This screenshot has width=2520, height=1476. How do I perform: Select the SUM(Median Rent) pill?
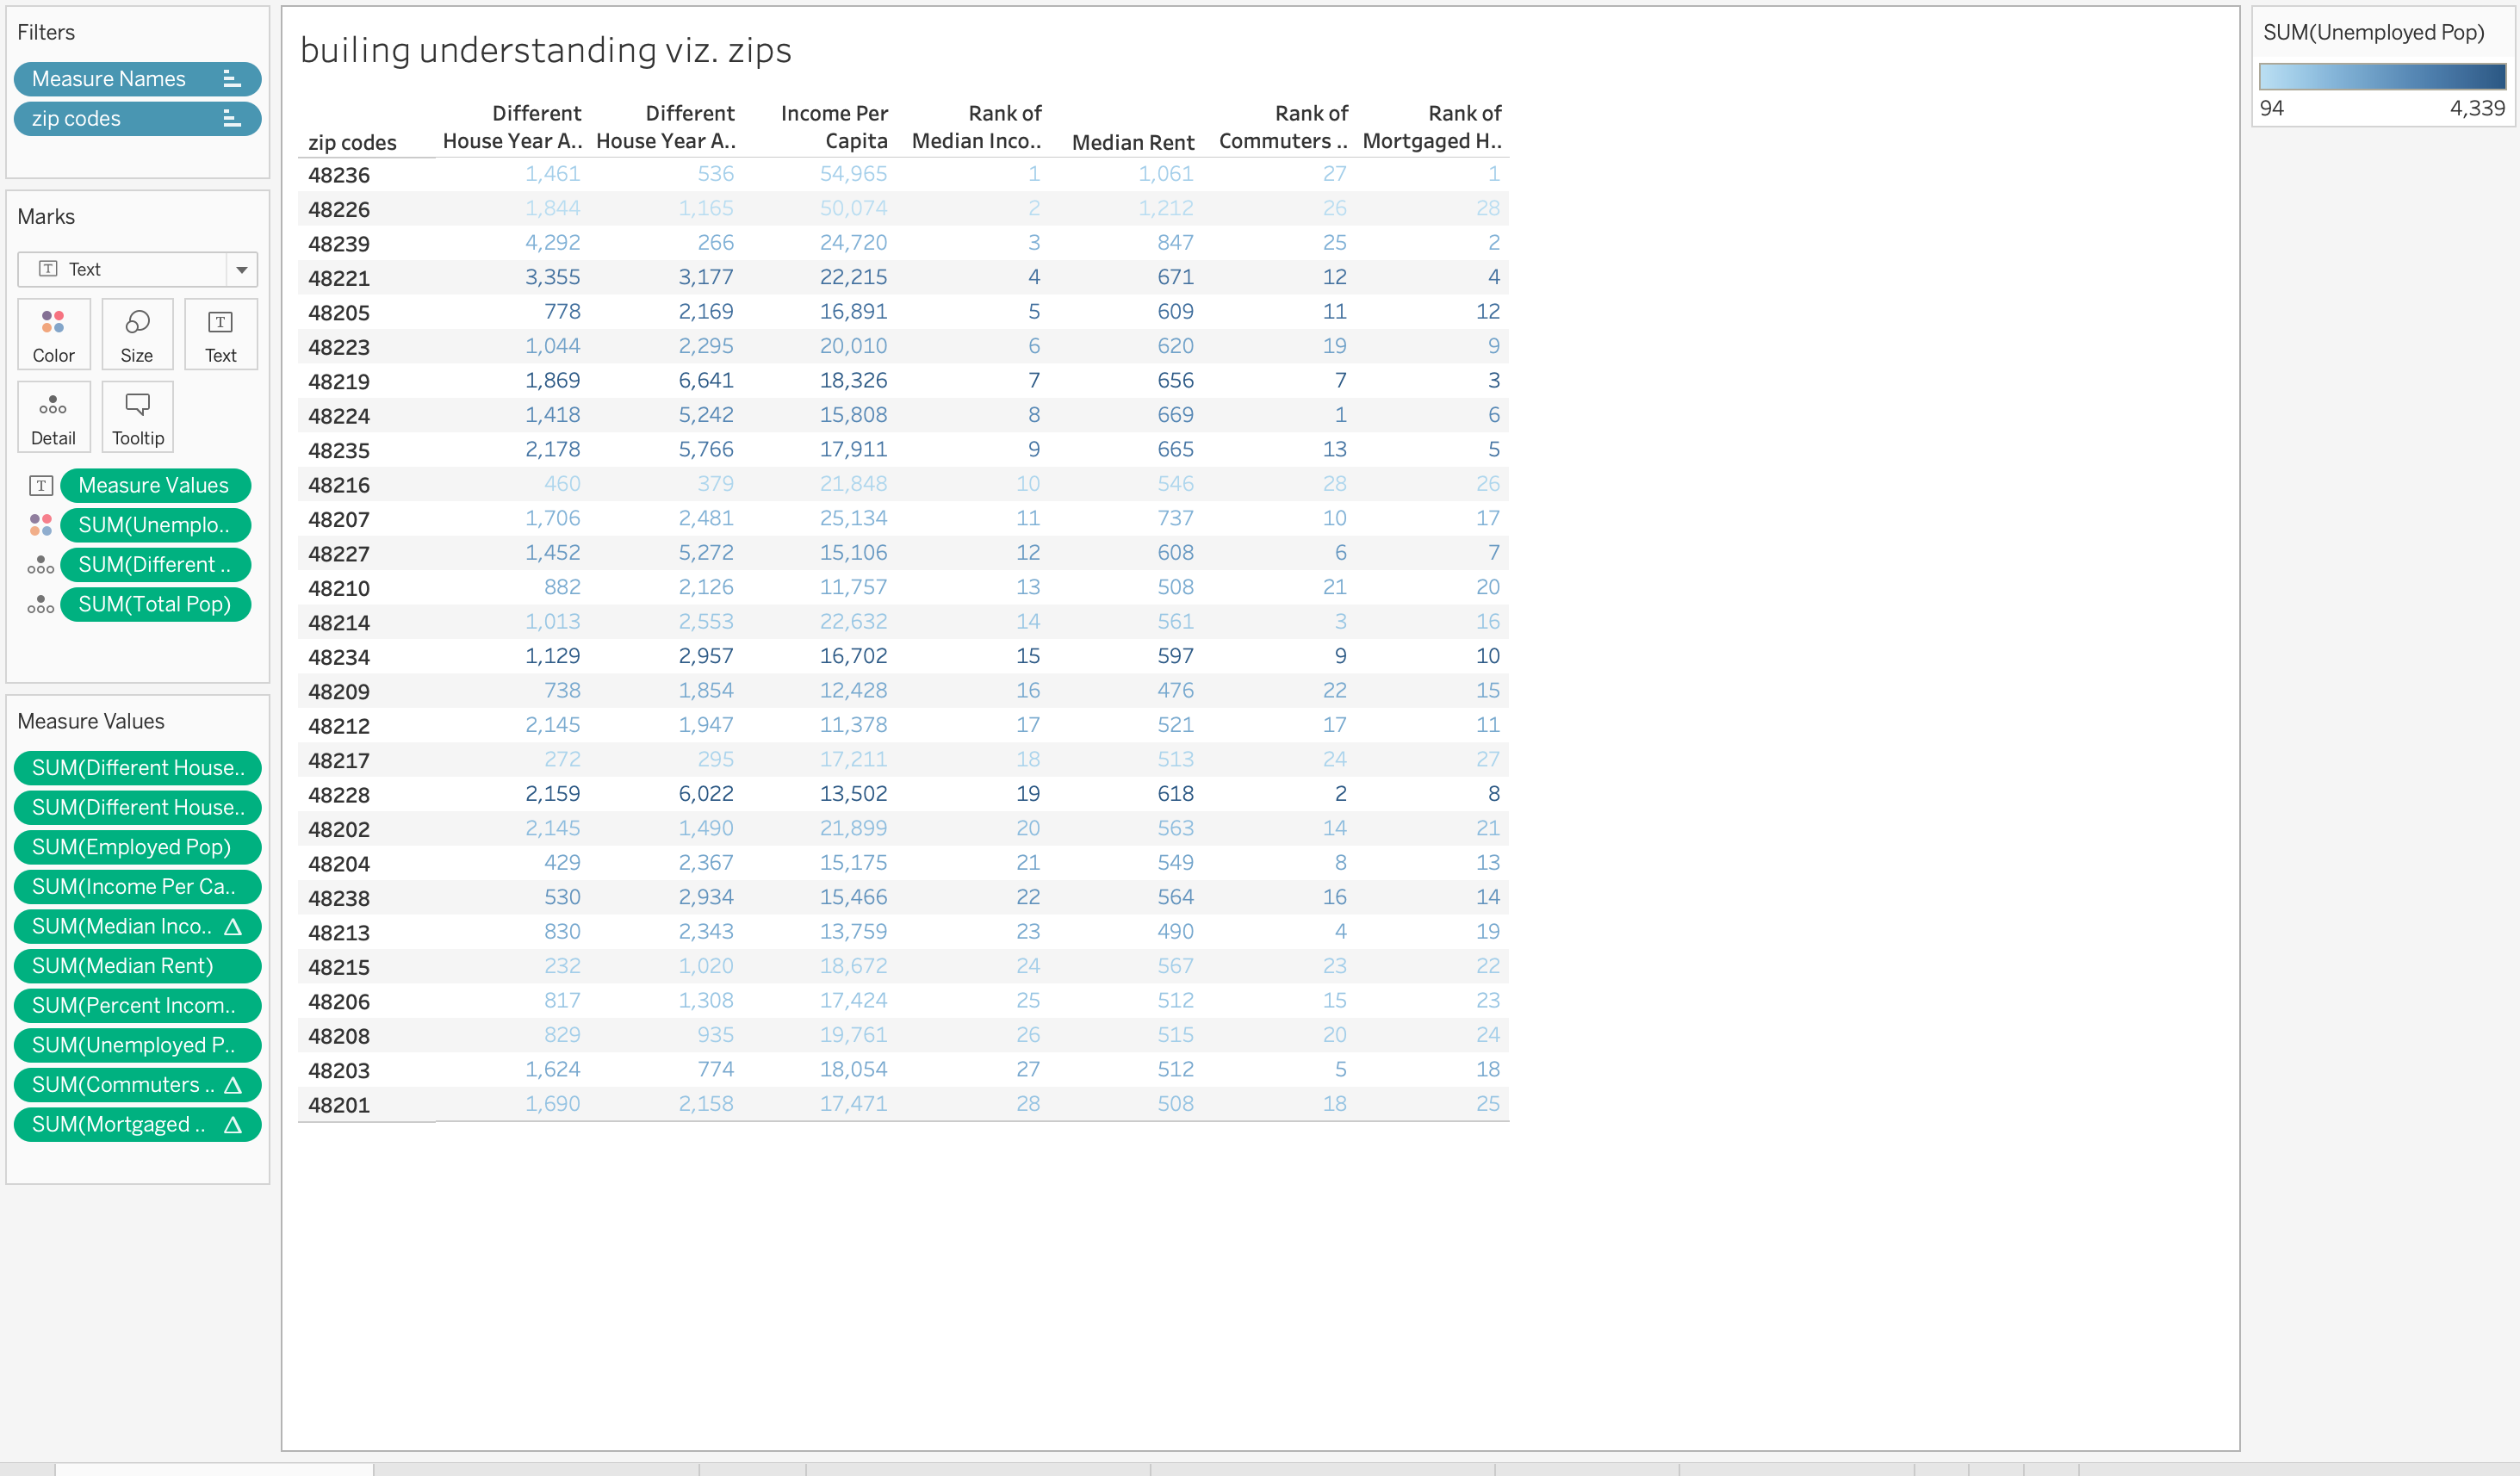point(137,966)
